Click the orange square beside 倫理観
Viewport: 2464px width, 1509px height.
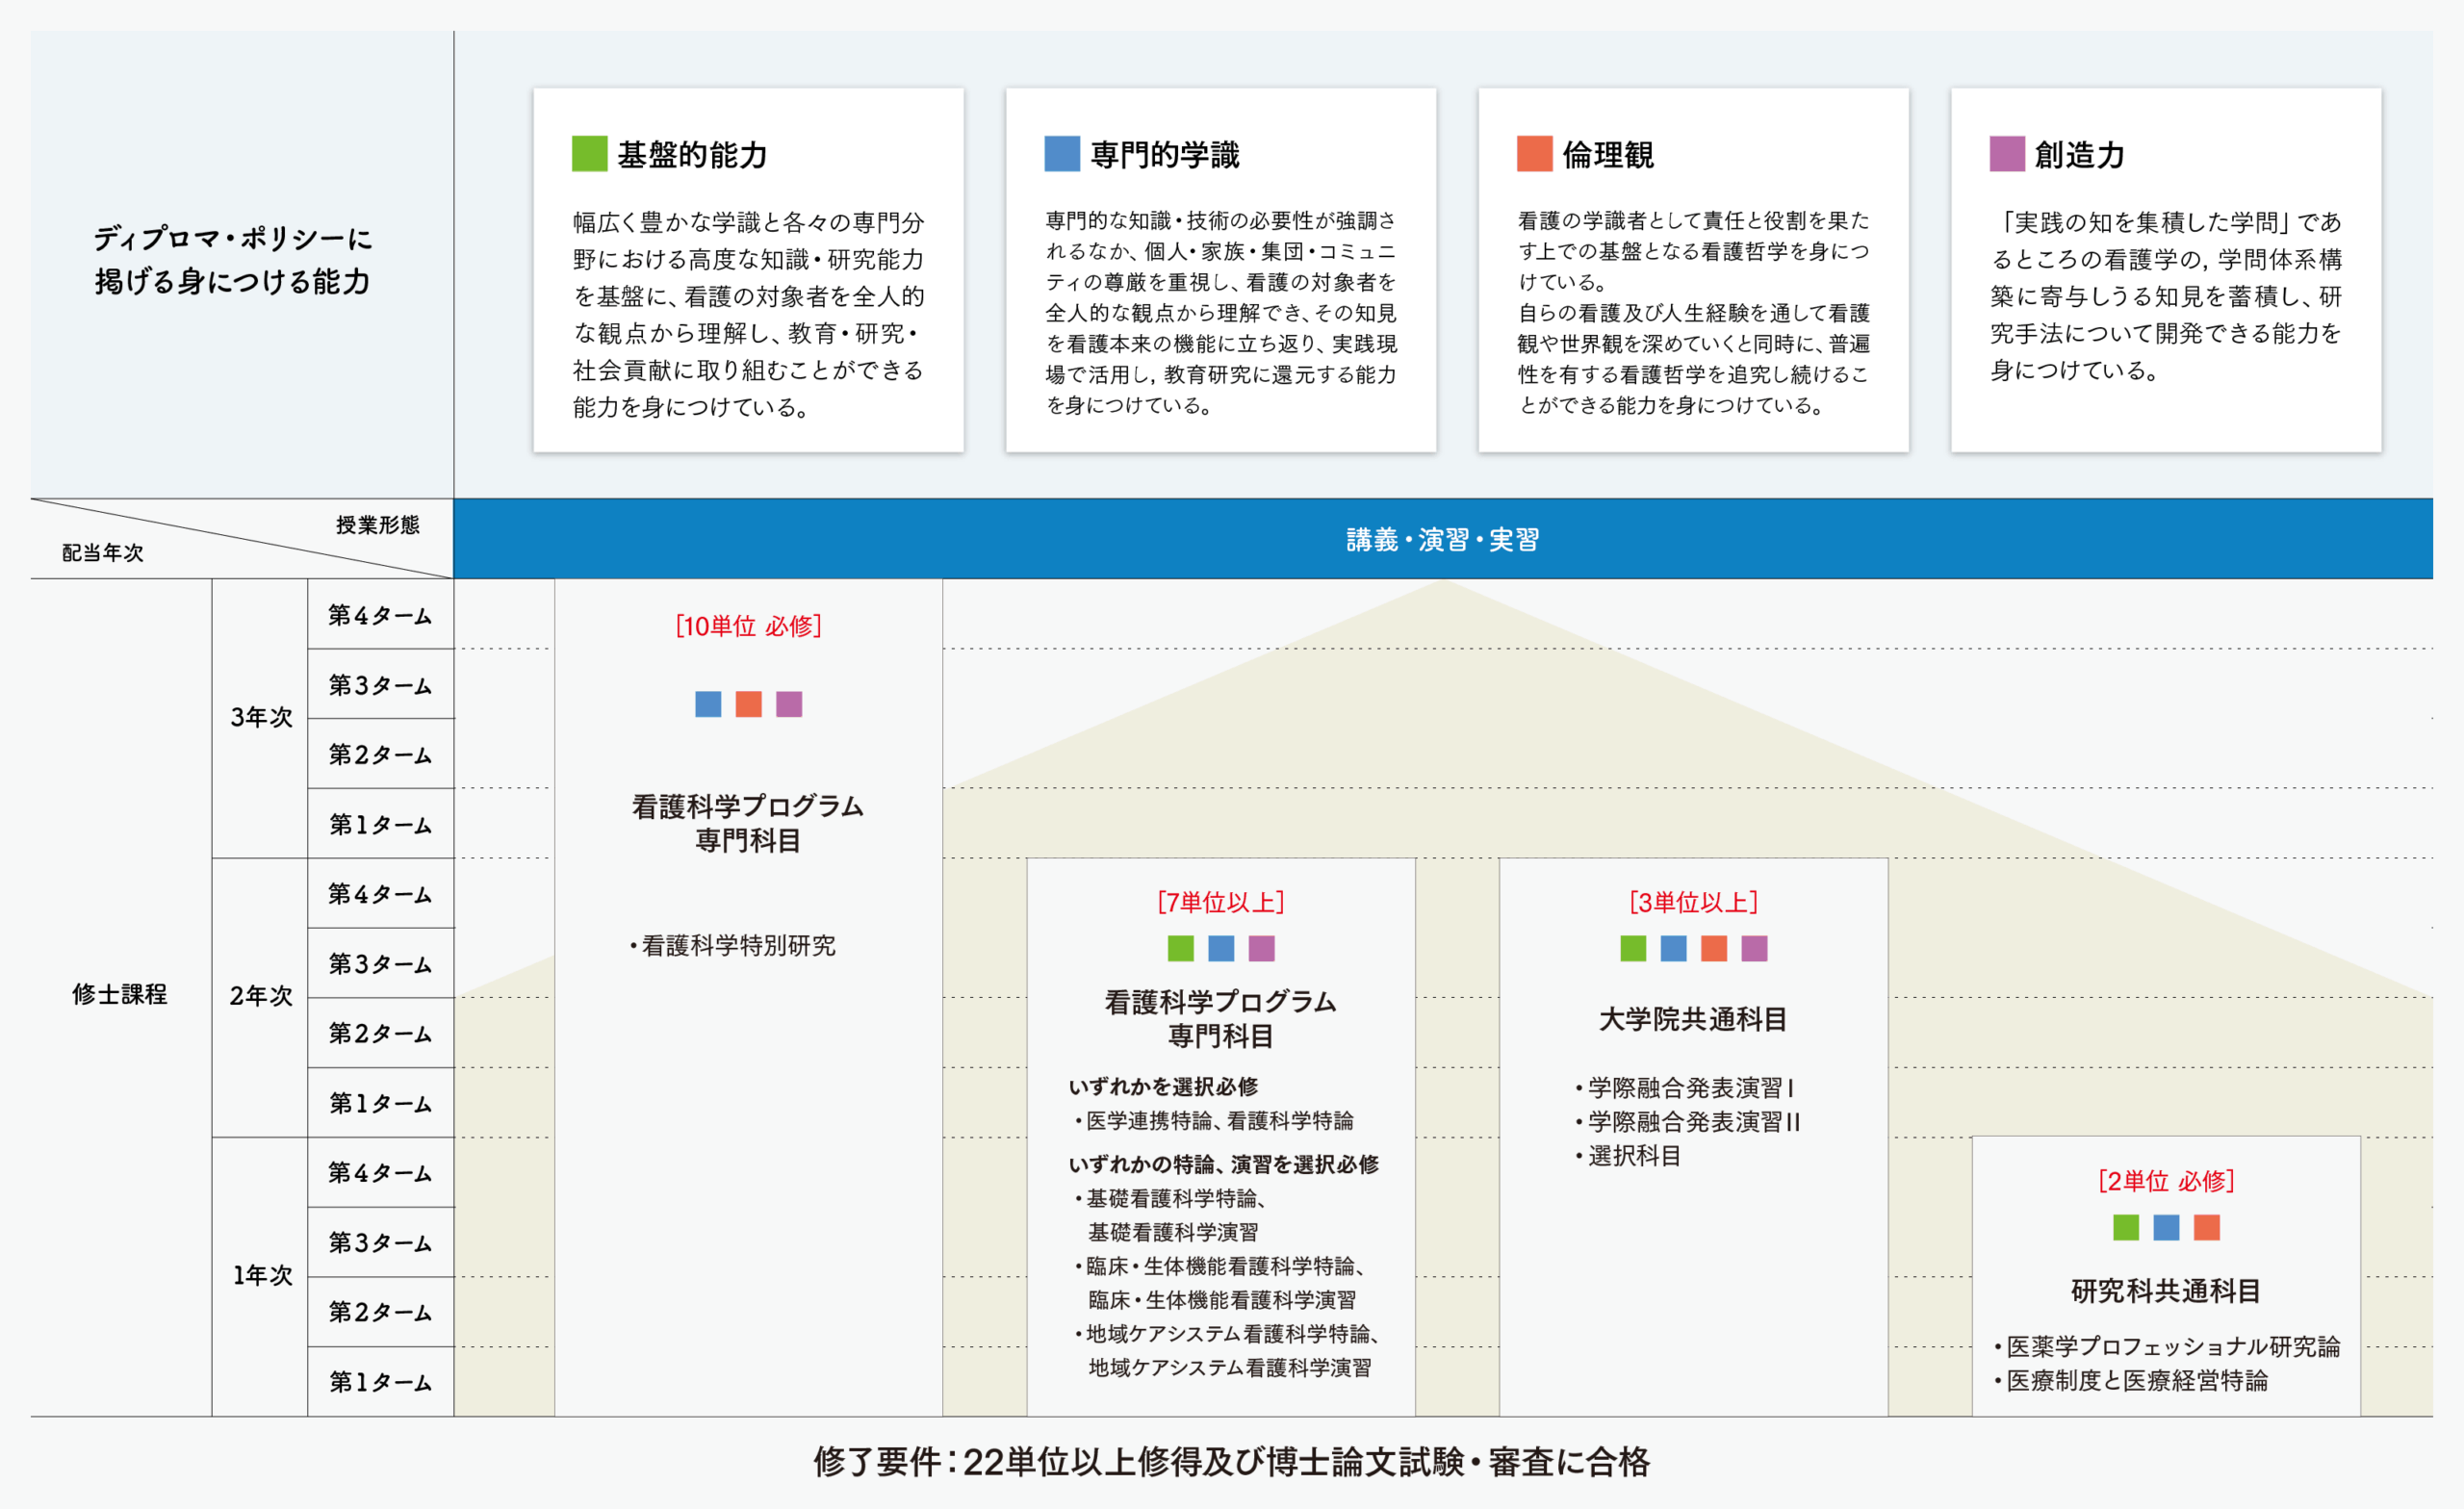pyautogui.click(x=1534, y=154)
